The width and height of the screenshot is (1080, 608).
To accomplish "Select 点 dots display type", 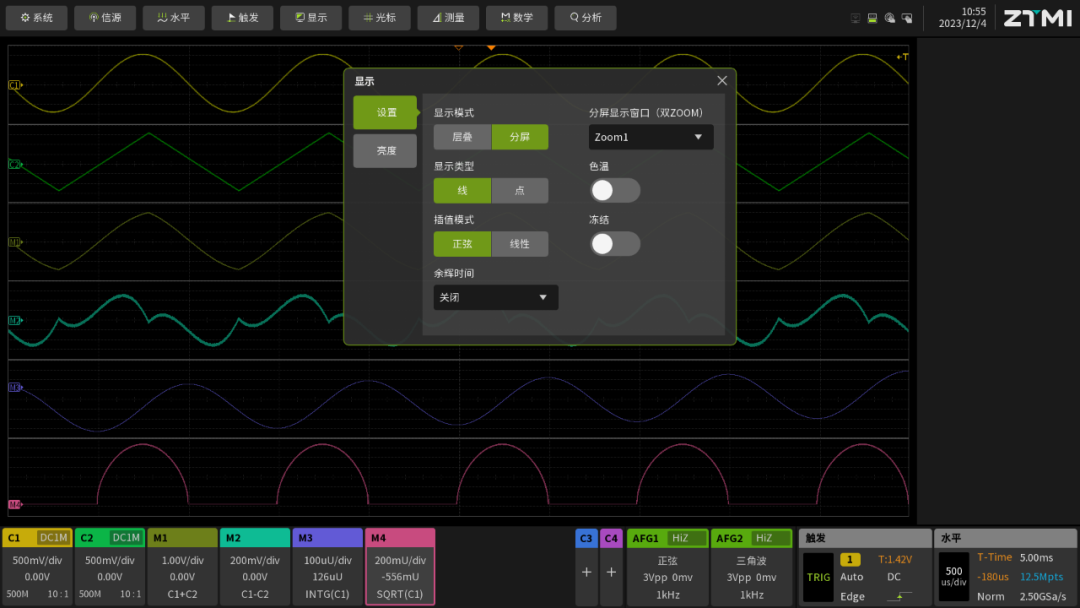I will pyautogui.click(x=519, y=191).
